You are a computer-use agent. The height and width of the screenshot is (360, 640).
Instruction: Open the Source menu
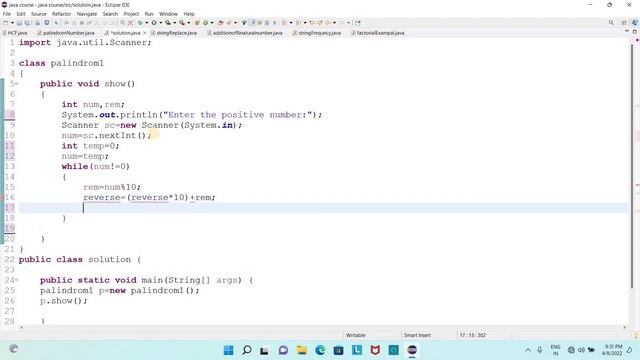39,14
